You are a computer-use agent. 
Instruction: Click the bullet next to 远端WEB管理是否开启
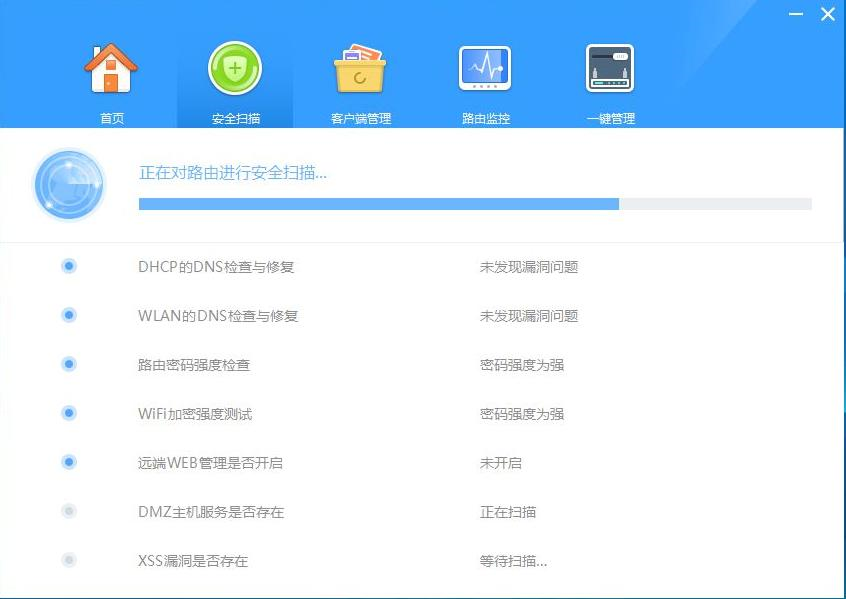pyautogui.click(x=69, y=462)
